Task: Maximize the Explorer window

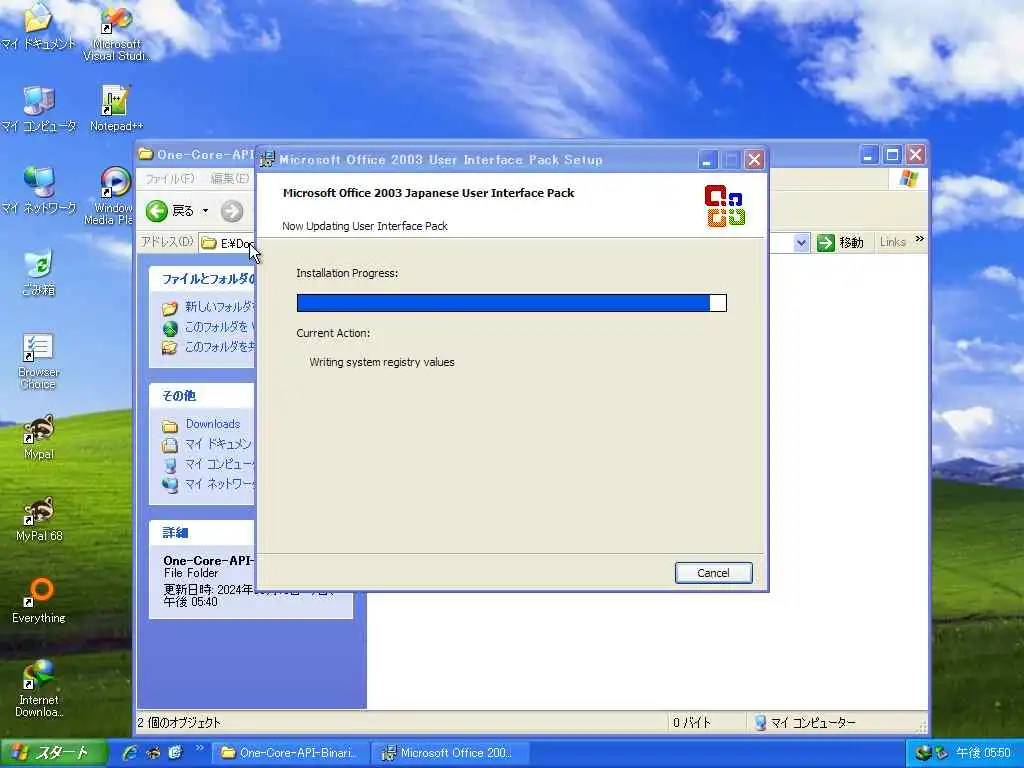Action: [892, 155]
